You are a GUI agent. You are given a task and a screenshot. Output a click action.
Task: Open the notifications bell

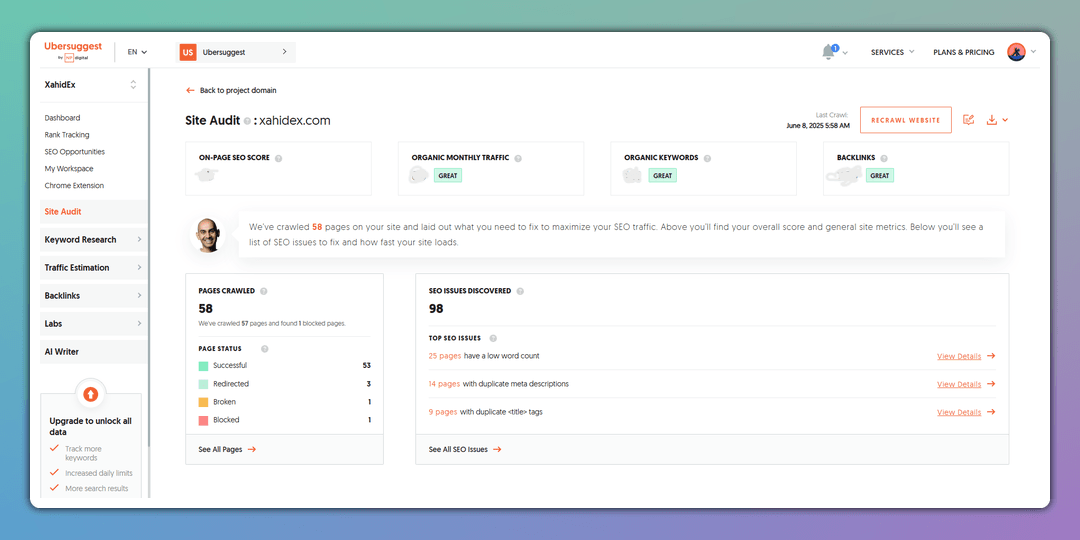click(x=829, y=52)
